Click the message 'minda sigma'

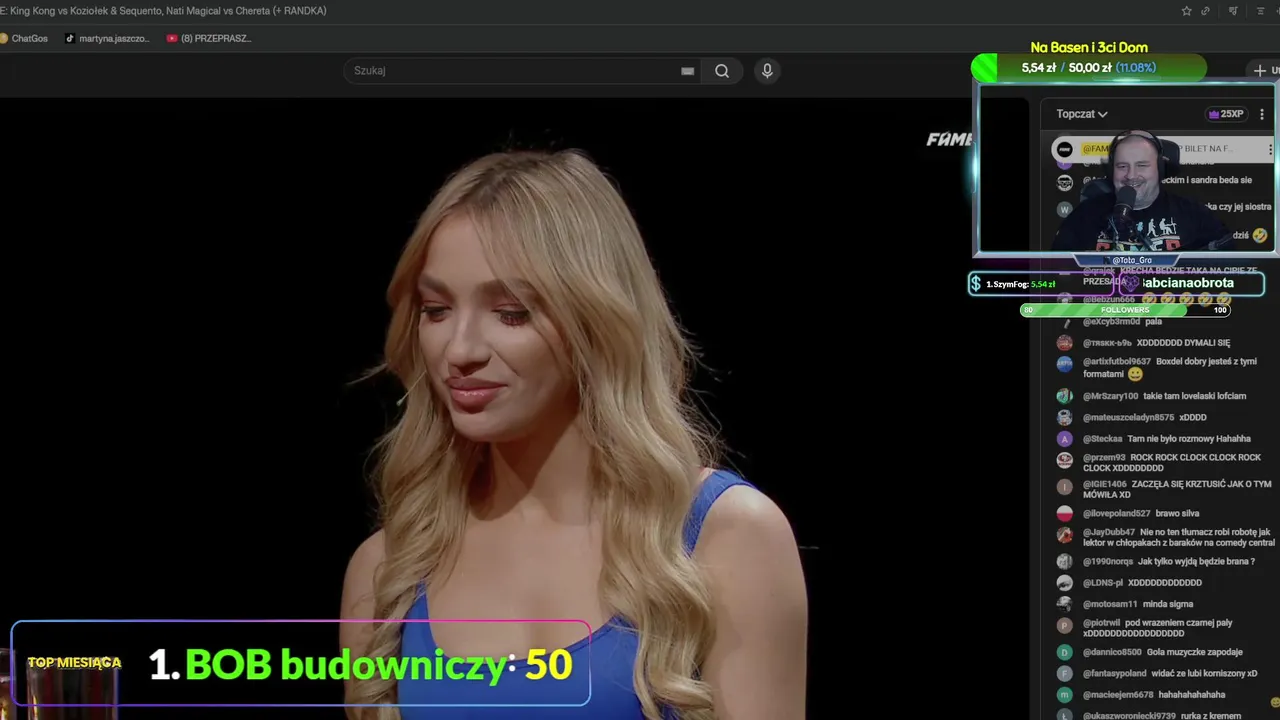pyautogui.click(x=1167, y=604)
